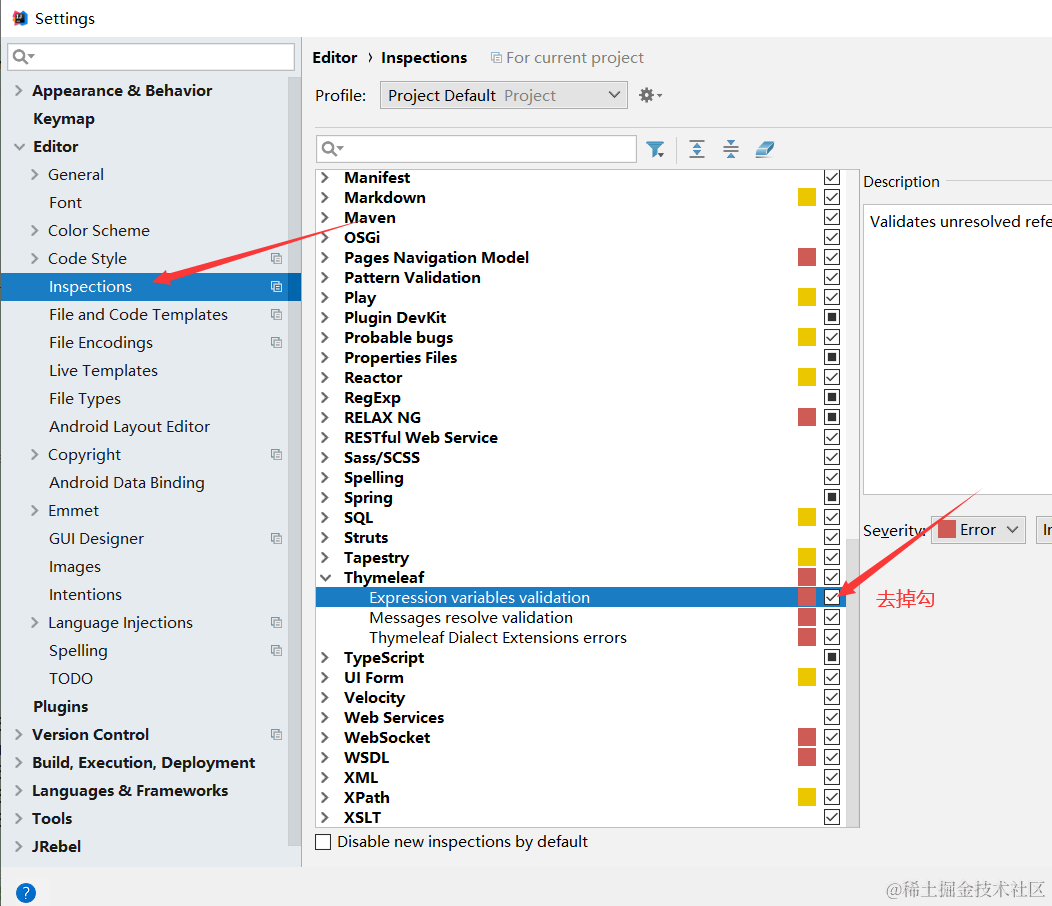Click the Expand All icon in the inspections toolbar
Viewport: 1052px width, 906px height.
[x=697, y=149]
